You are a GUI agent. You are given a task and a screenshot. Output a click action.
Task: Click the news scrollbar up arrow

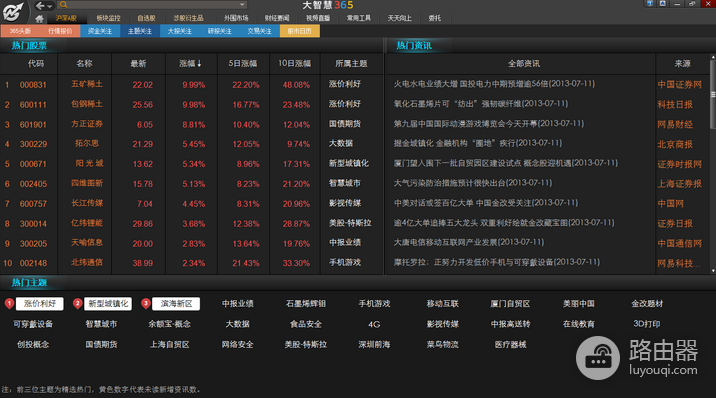713,58
